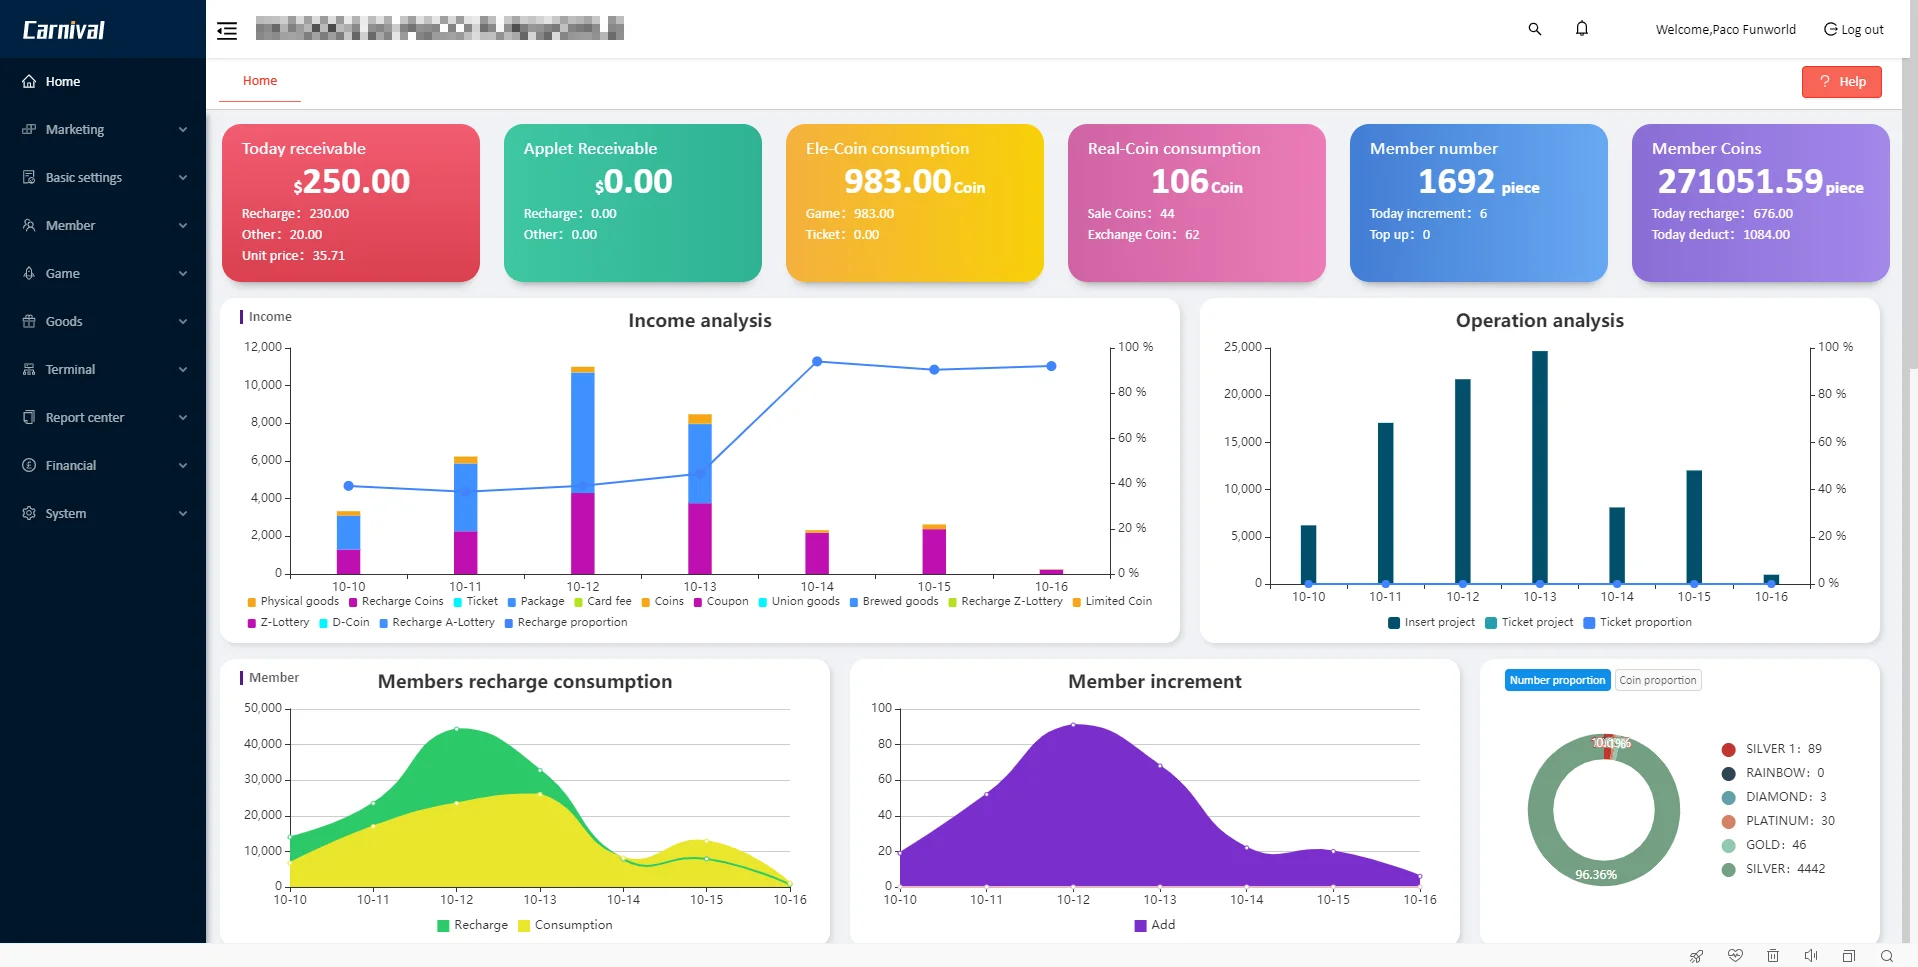This screenshot has width=1918, height=967.
Task: Click the red Help button
Action: click(1841, 82)
